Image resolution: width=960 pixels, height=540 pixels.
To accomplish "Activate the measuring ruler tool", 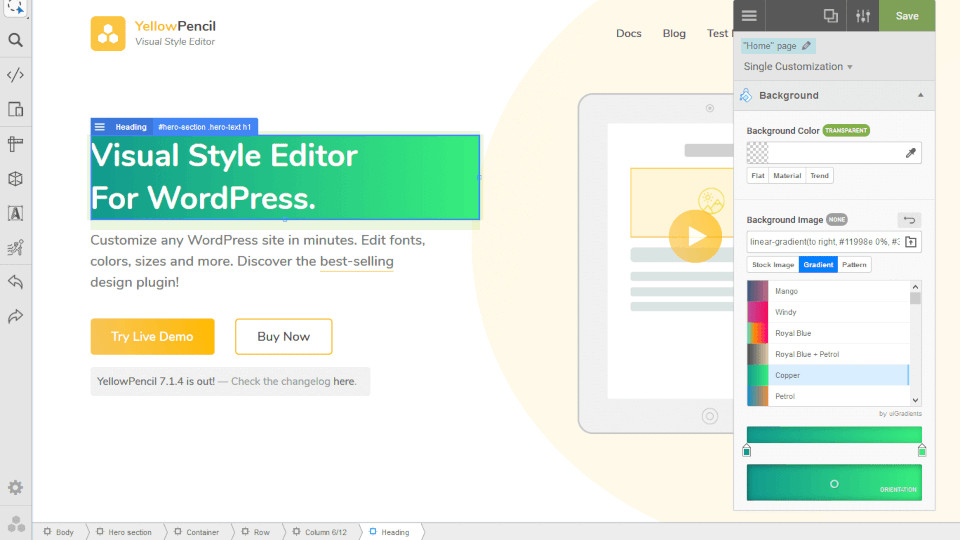I will (x=15, y=144).
